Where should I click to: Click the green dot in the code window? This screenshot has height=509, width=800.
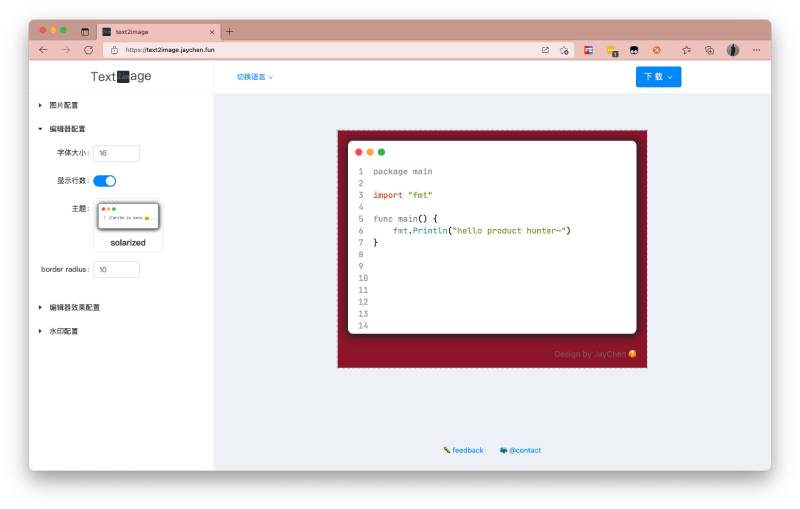tap(381, 152)
